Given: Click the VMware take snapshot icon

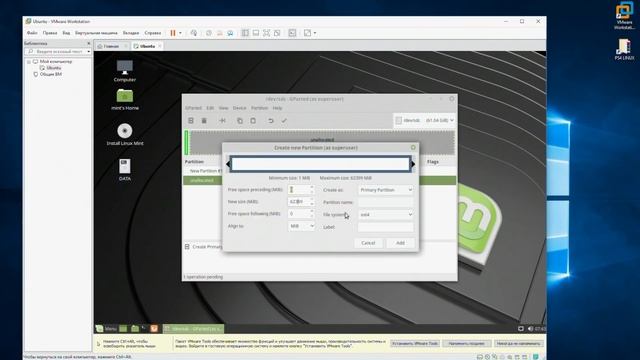Looking at the screenshot, I should (x=209, y=33).
